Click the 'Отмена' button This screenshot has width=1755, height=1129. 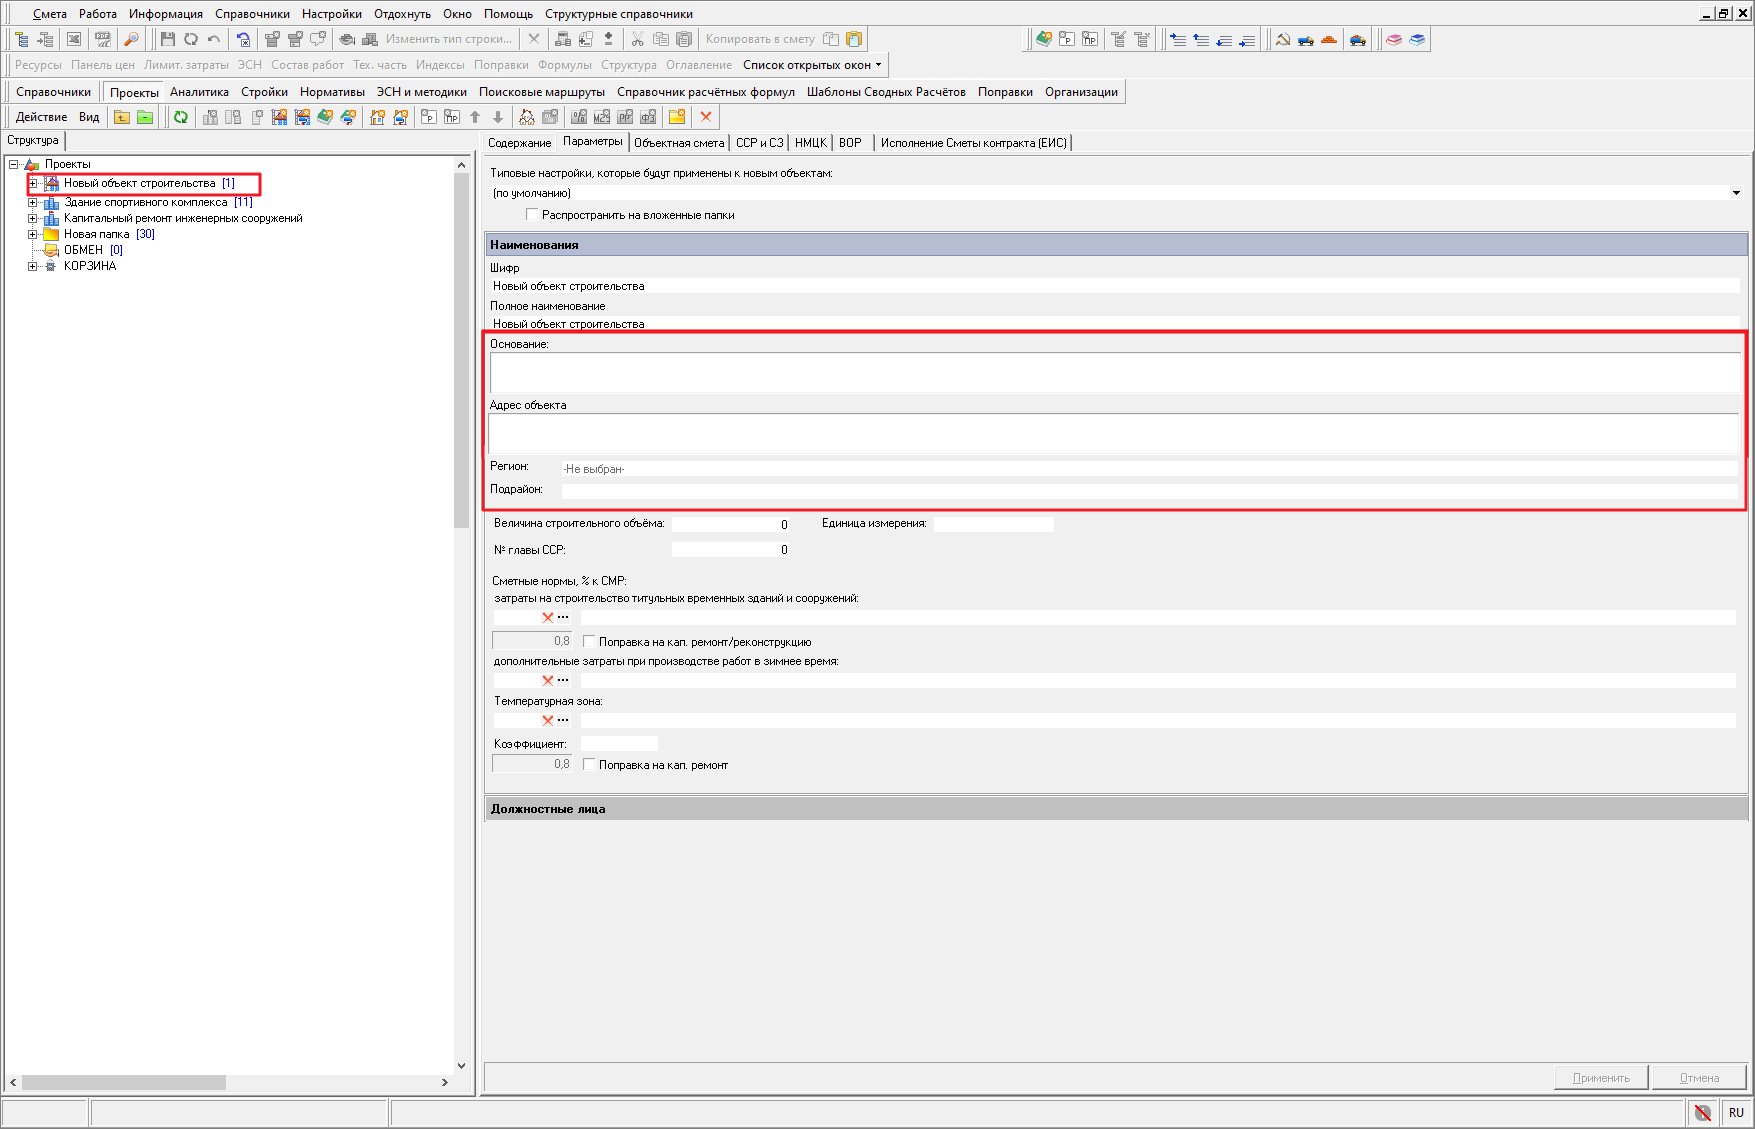click(x=1699, y=1078)
